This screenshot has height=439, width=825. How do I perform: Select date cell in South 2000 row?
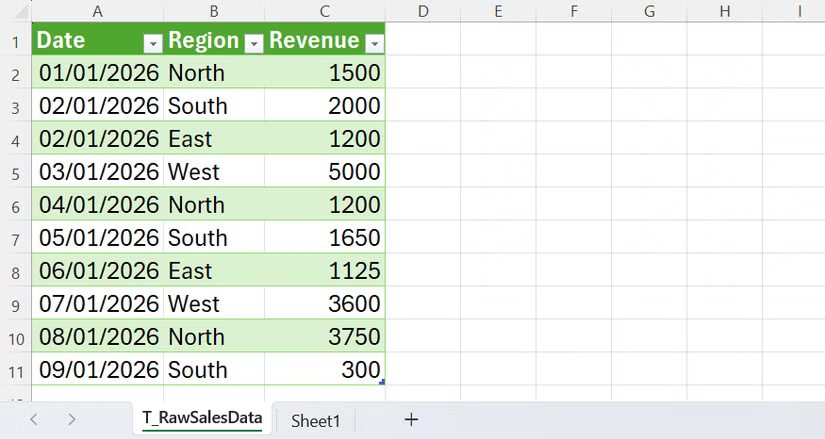pyautogui.click(x=97, y=105)
